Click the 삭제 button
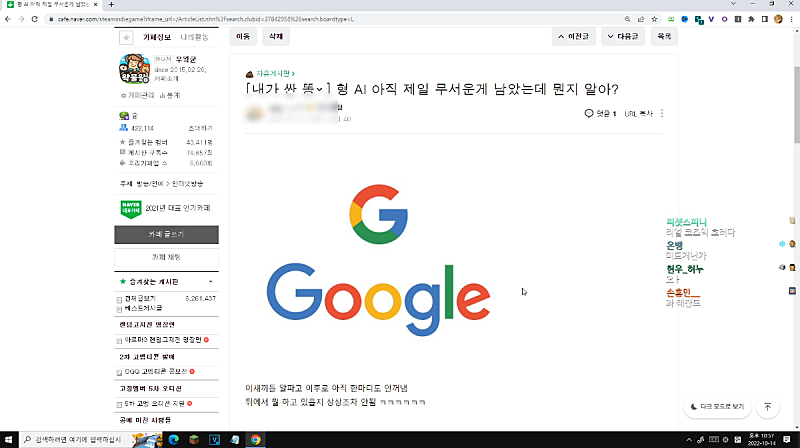Image resolution: width=800 pixels, height=448 pixels. tap(276, 36)
